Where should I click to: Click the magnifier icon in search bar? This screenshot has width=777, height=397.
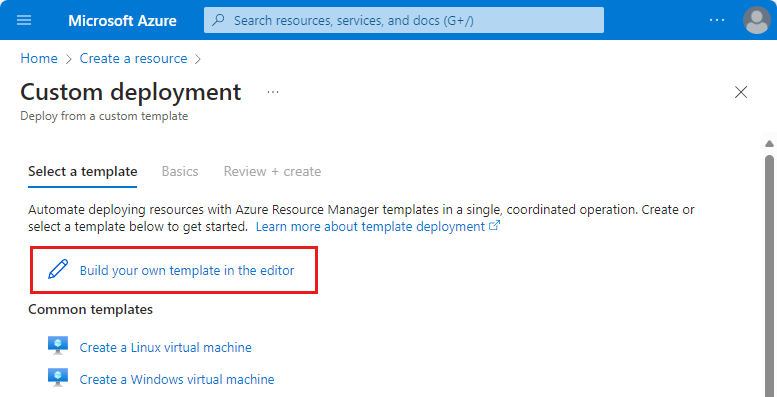[x=218, y=20]
